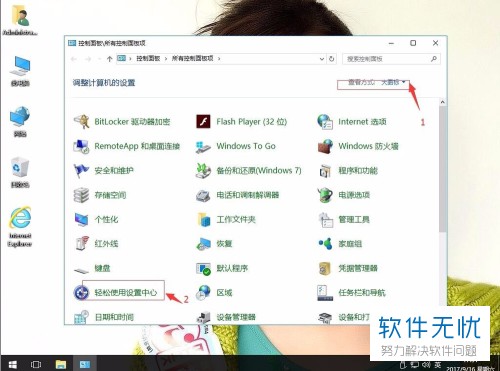Open the 查看方式 大图标 dropdown
Image resolution: width=500 pixels, height=371 pixels.
pos(394,82)
